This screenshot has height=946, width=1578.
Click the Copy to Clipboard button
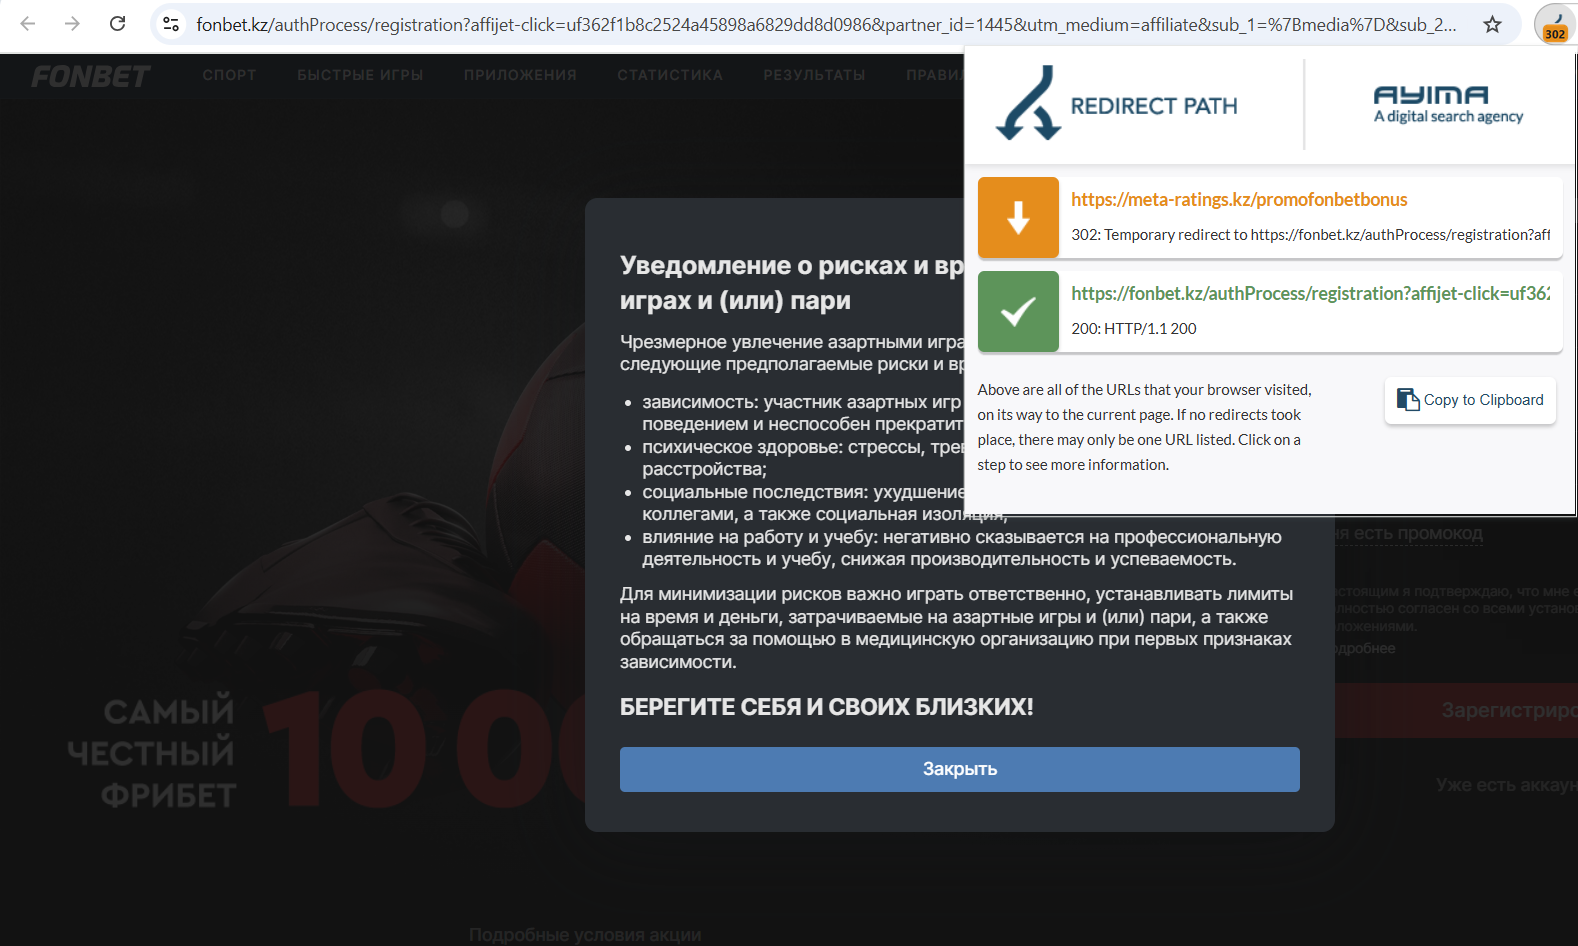pyautogui.click(x=1470, y=400)
